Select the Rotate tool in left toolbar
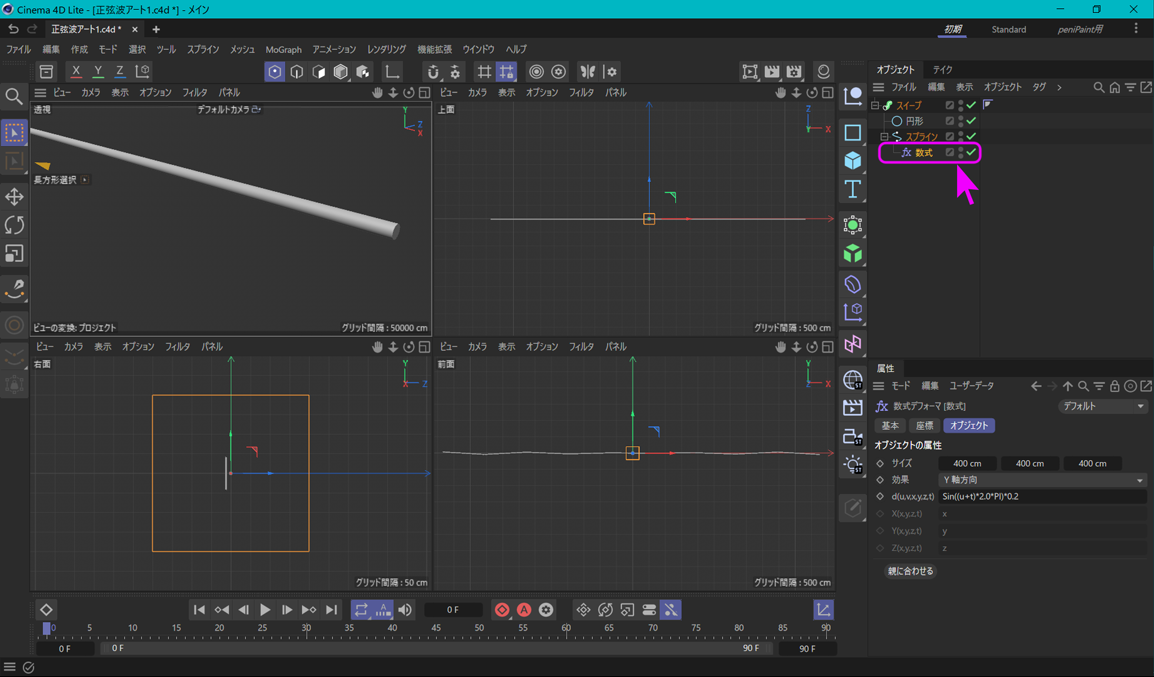The height and width of the screenshot is (677, 1154). pos(14,225)
